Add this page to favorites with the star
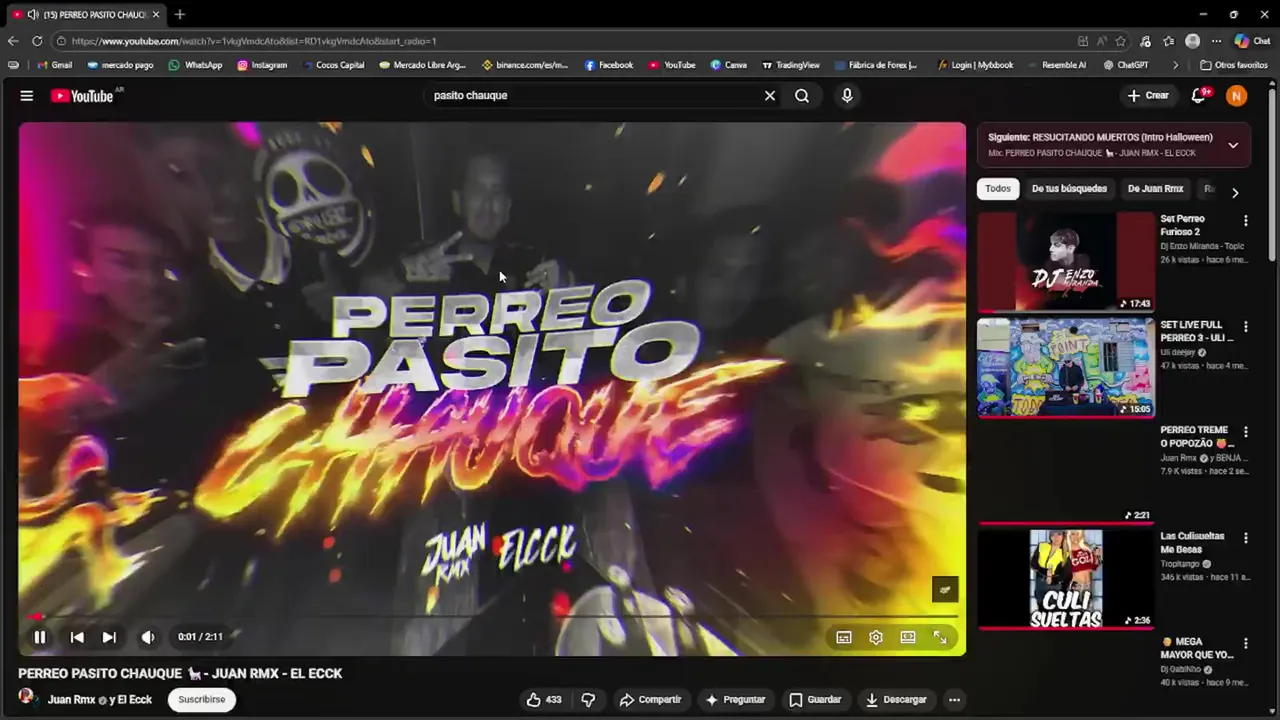This screenshot has height=720, width=1280. pyautogui.click(x=1121, y=41)
